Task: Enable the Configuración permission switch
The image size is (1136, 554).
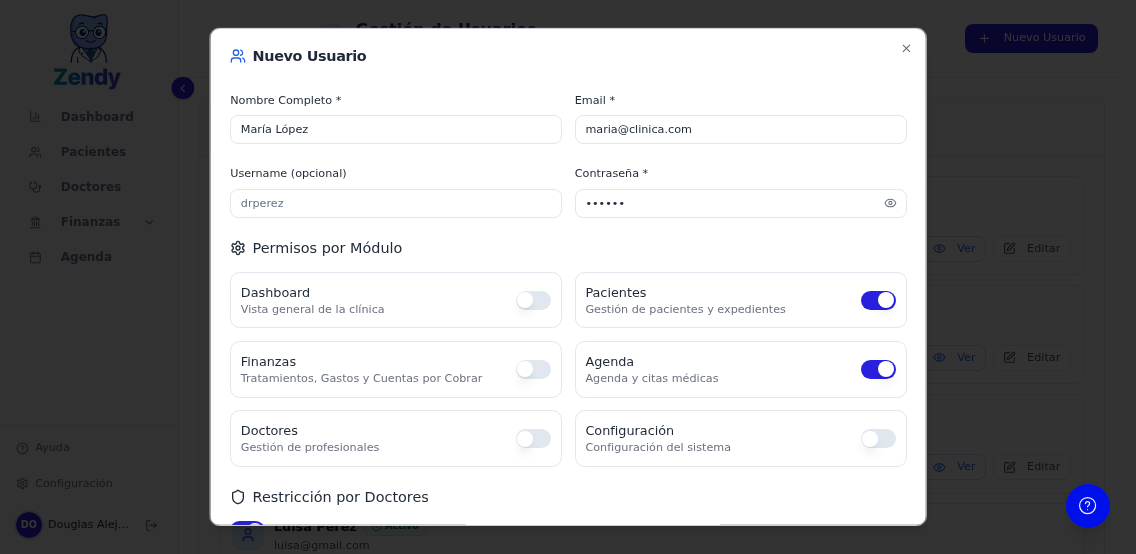Action: click(878, 438)
